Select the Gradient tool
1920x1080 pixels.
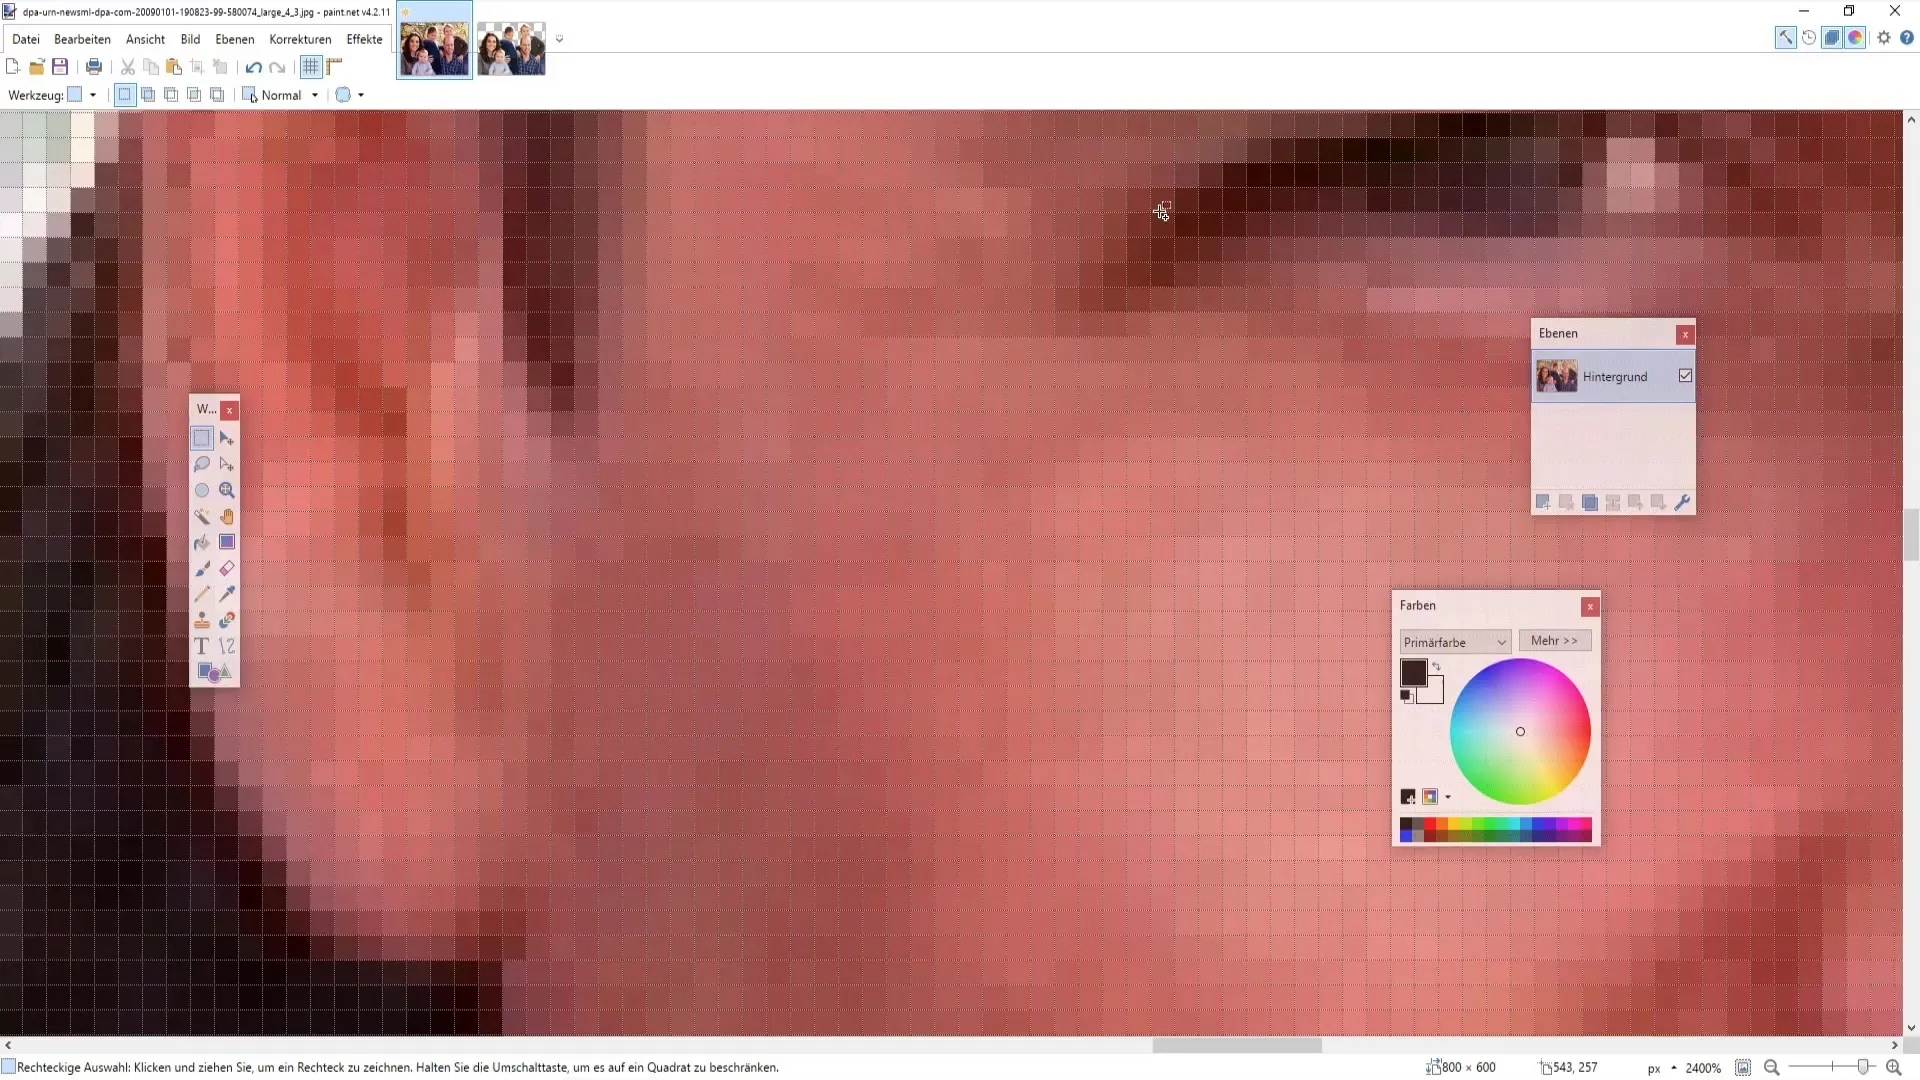coord(227,542)
